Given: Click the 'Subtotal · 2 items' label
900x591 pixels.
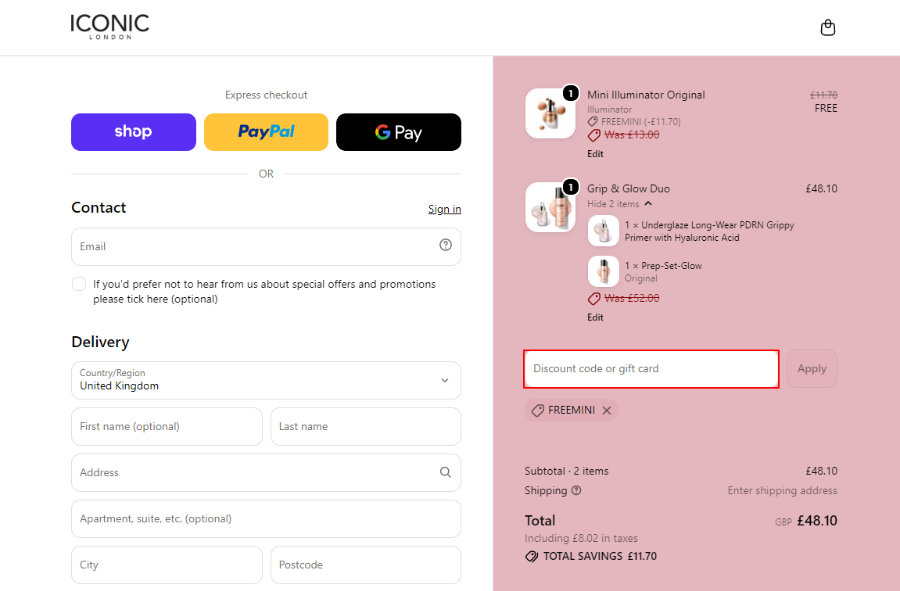Looking at the screenshot, I should point(567,471).
